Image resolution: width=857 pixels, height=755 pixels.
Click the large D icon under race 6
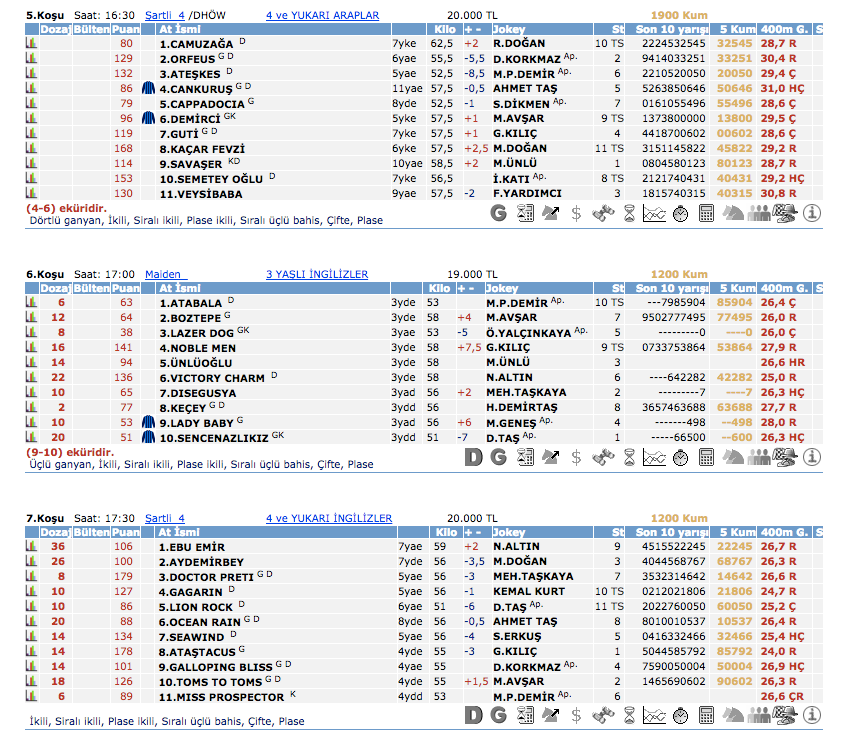pyautogui.click(x=474, y=457)
